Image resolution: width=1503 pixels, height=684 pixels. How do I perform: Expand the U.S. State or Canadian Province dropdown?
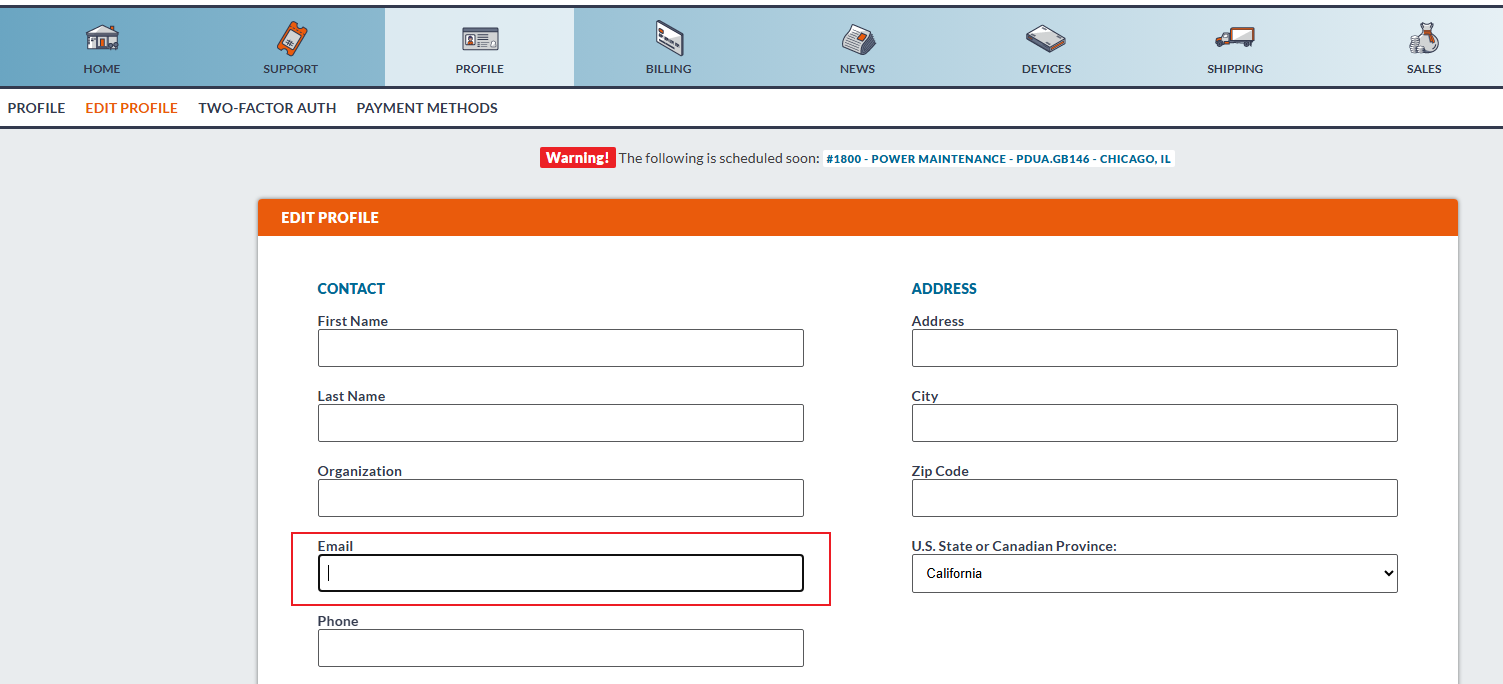pos(1154,574)
